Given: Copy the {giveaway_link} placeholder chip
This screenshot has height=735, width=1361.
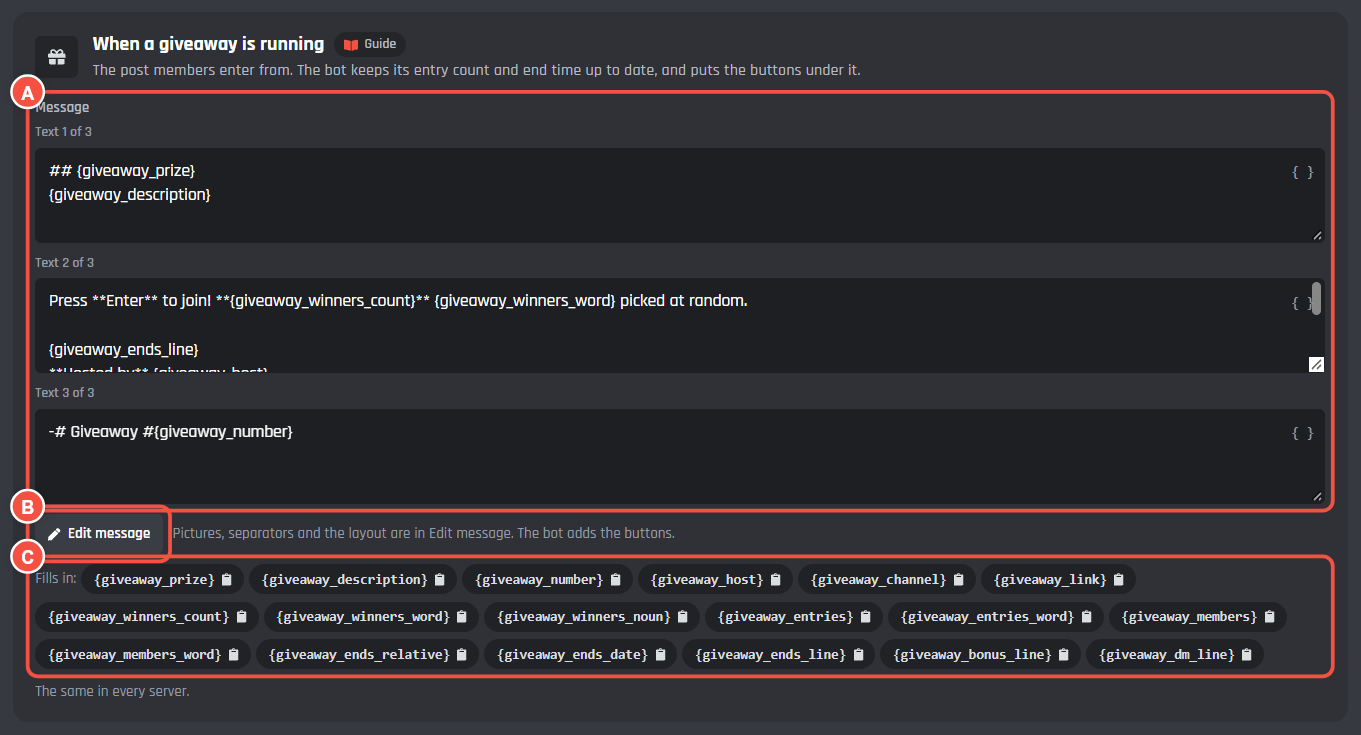Looking at the screenshot, I should click(x=1058, y=579).
